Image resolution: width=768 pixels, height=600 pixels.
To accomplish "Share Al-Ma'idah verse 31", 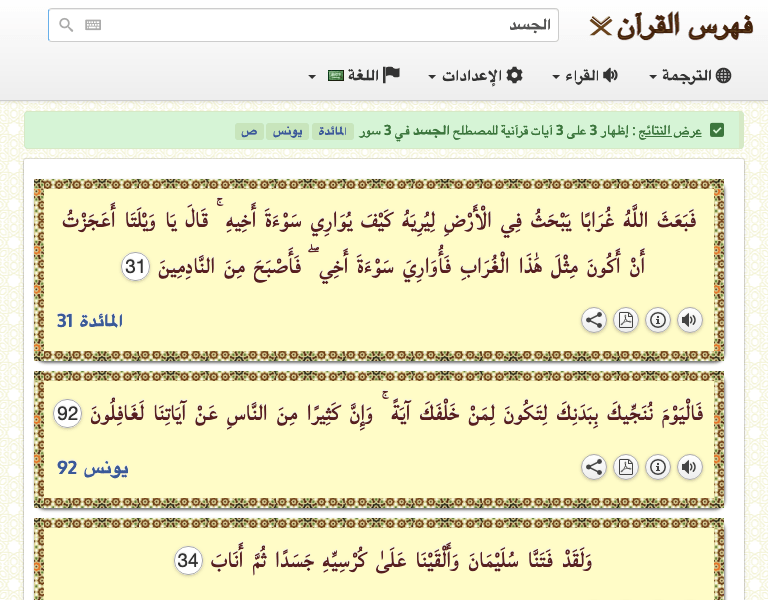I will [x=594, y=320].
